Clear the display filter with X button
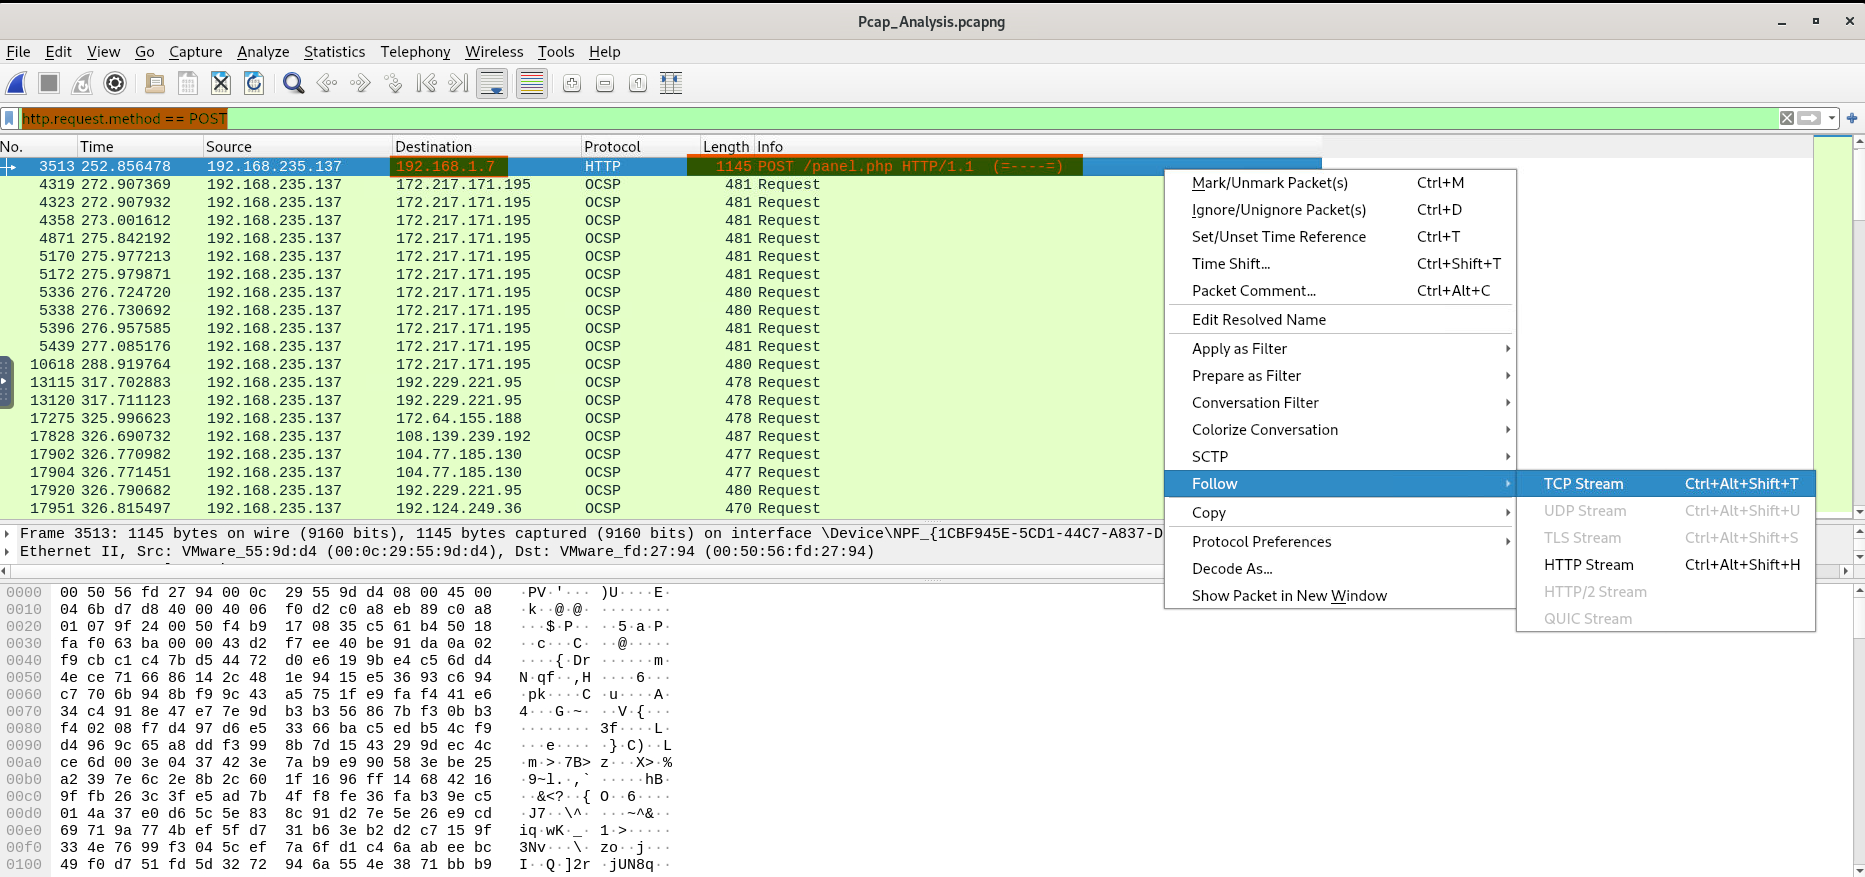Image resolution: width=1865 pixels, height=877 pixels. [x=1787, y=119]
